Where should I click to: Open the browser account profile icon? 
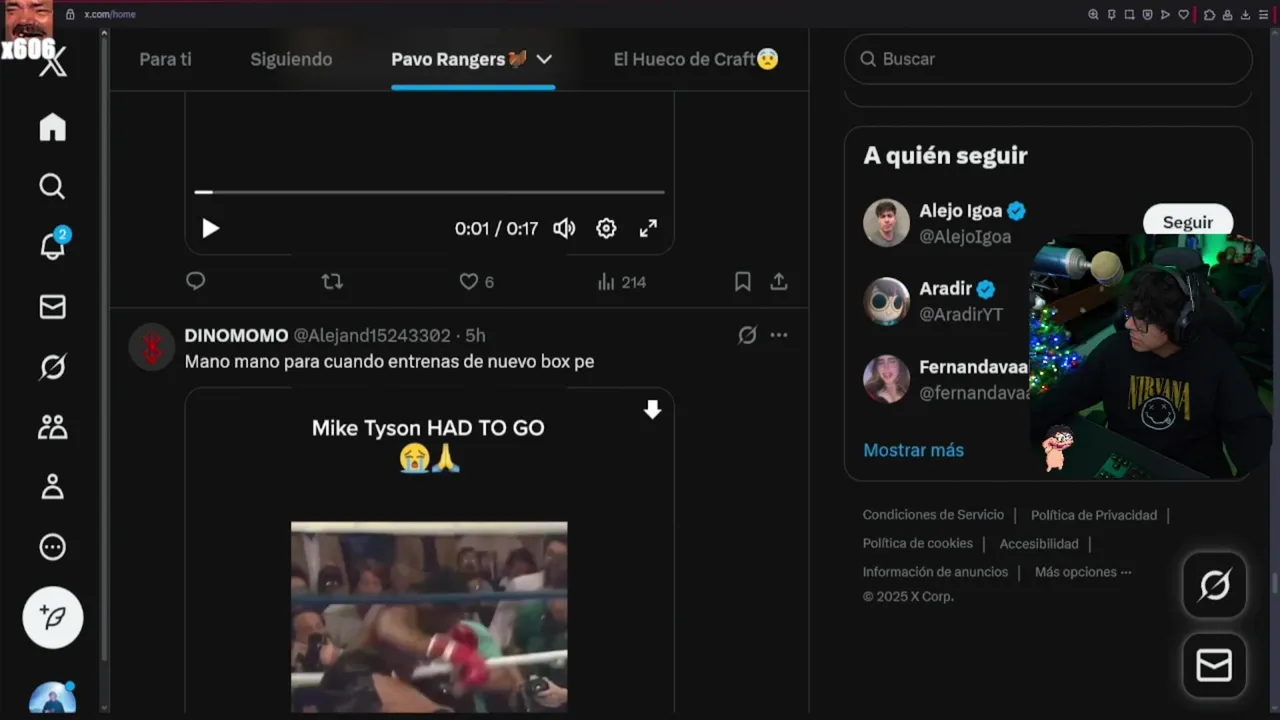pyautogui.click(x=1227, y=15)
